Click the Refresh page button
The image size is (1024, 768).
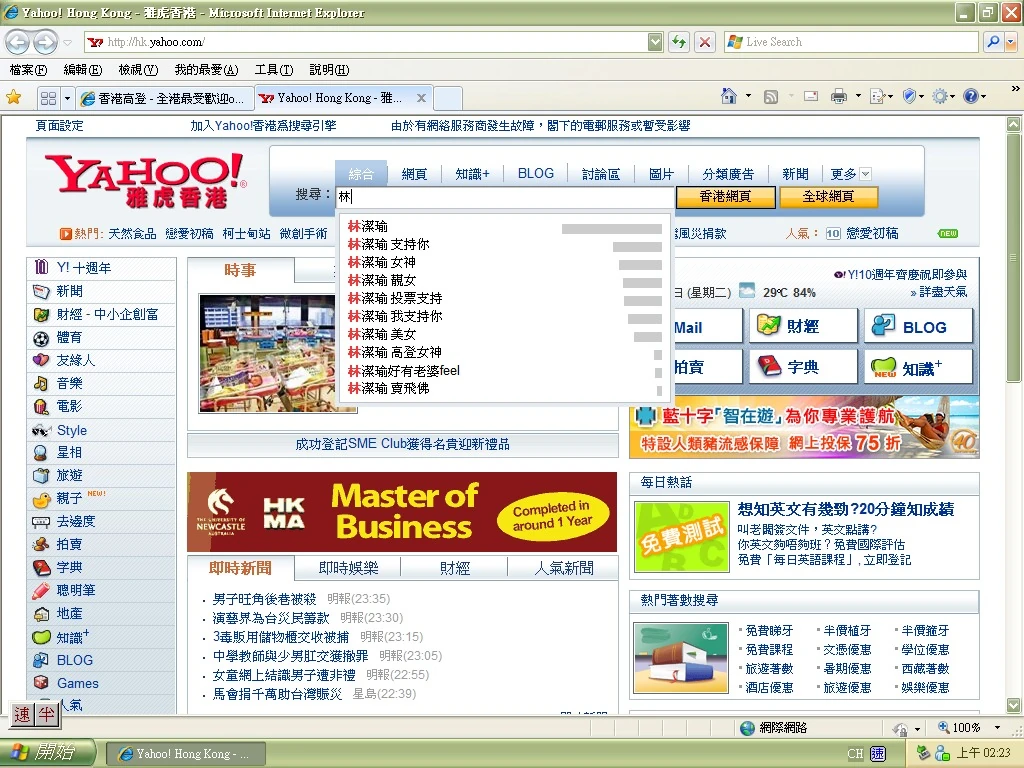(x=679, y=42)
